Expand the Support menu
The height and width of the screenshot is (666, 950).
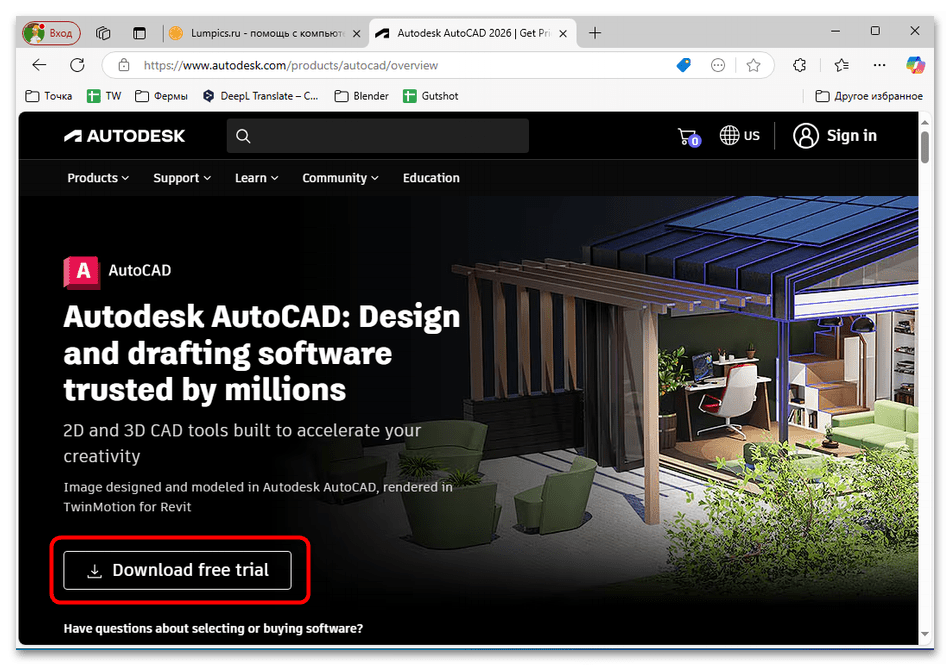[182, 178]
